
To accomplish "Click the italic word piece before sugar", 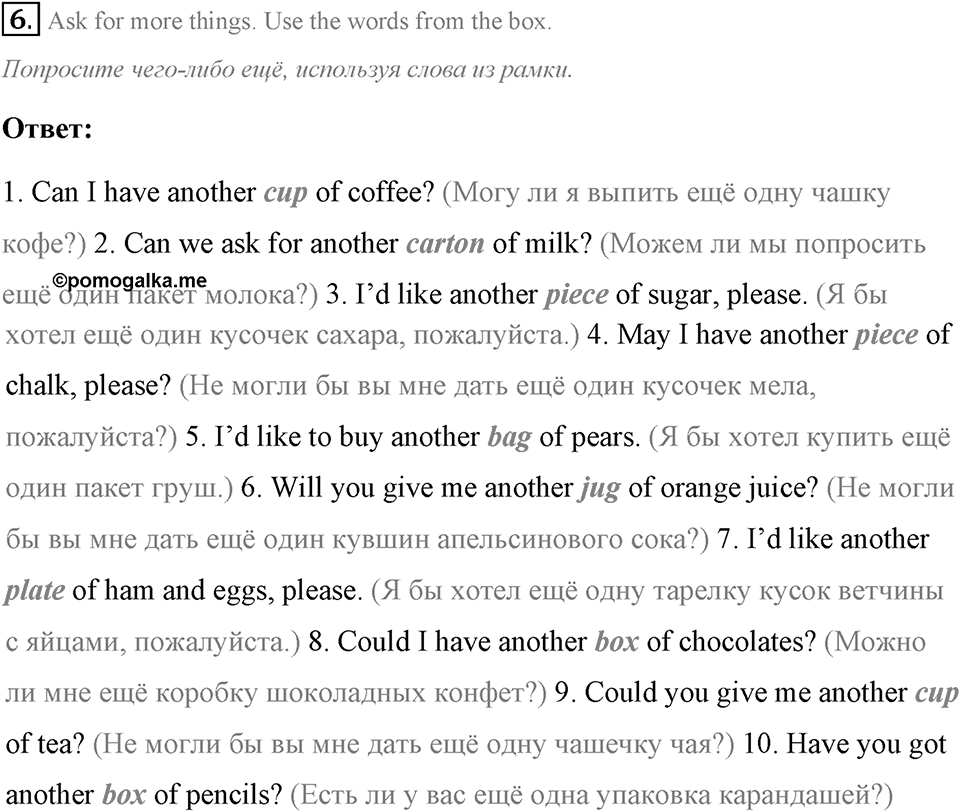I will (x=576, y=296).
